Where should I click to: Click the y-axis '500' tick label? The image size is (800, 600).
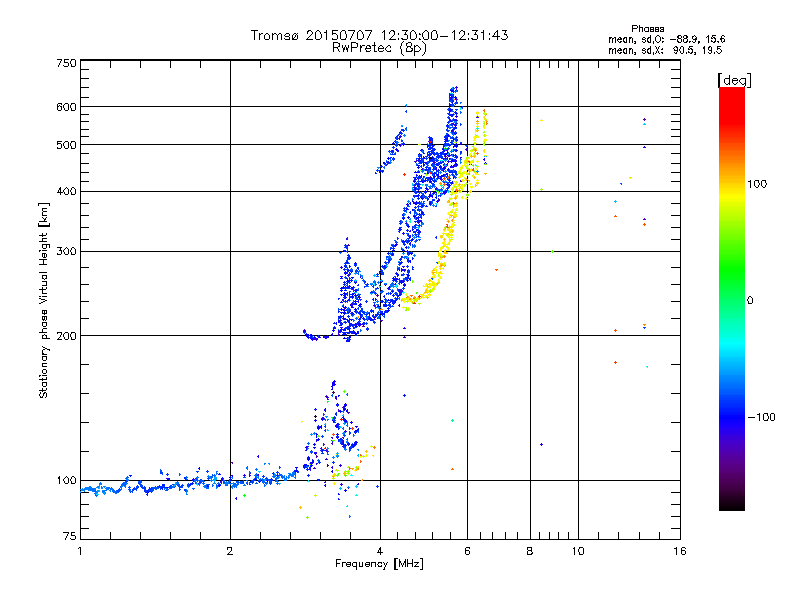(67, 145)
